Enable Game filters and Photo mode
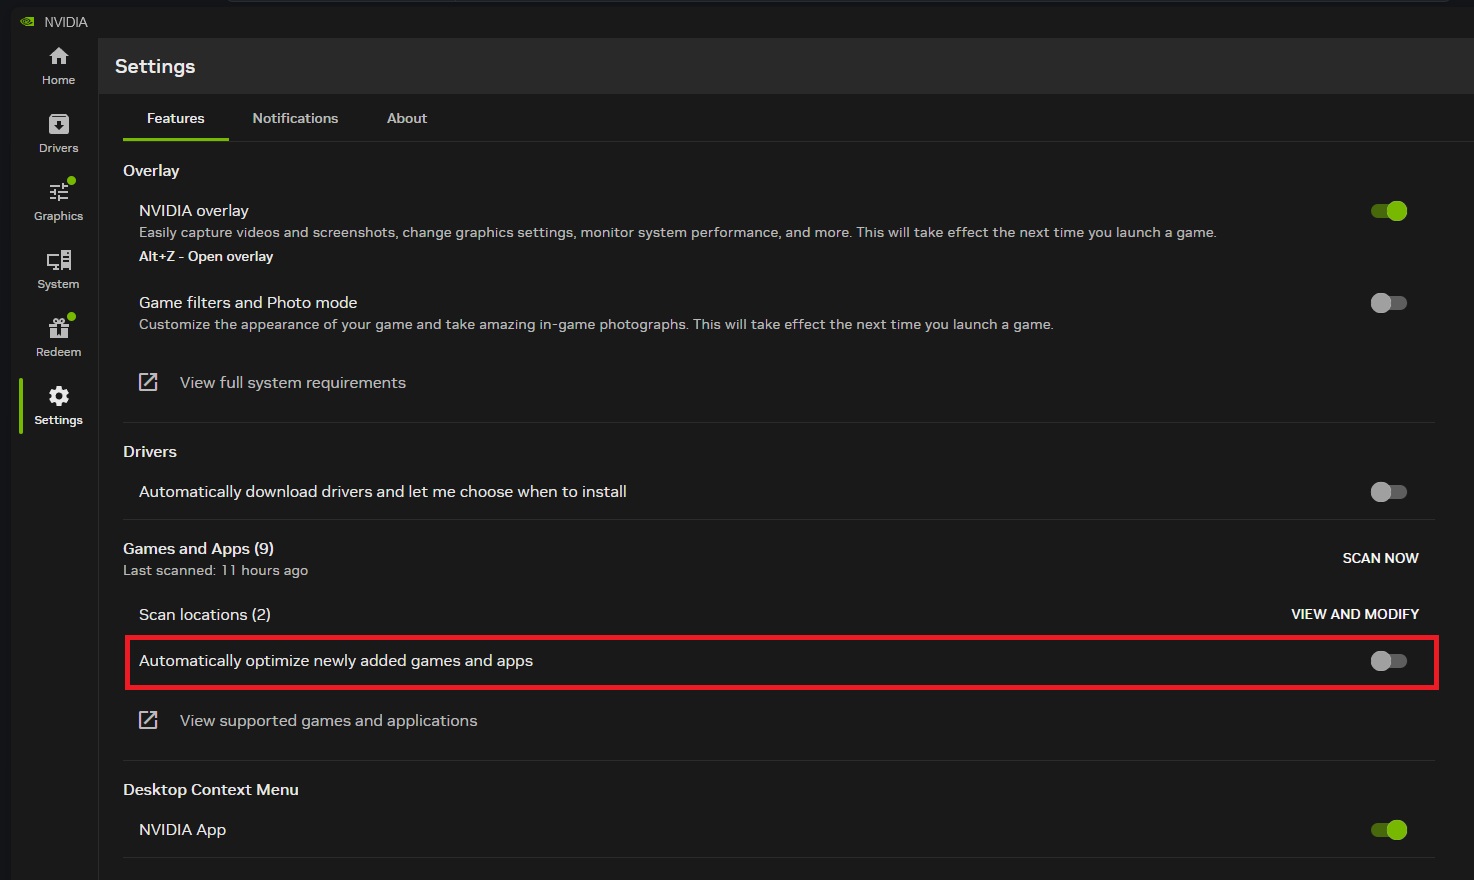The height and width of the screenshot is (880, 1474). 1389,303
